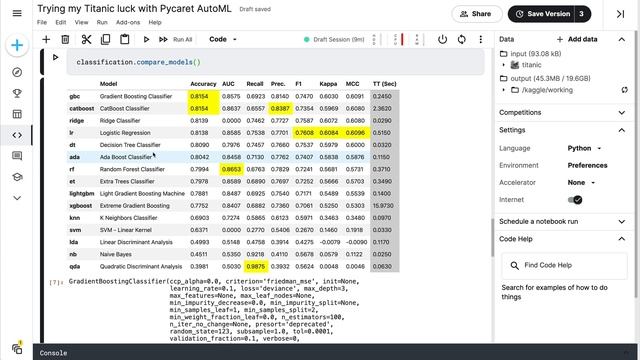Open Environment Preferences
640x360 pixels.
(x=587, y=165)
